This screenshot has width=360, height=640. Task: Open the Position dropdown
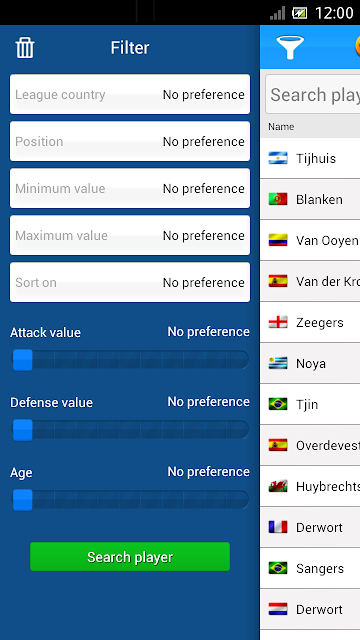click(130, 141)
